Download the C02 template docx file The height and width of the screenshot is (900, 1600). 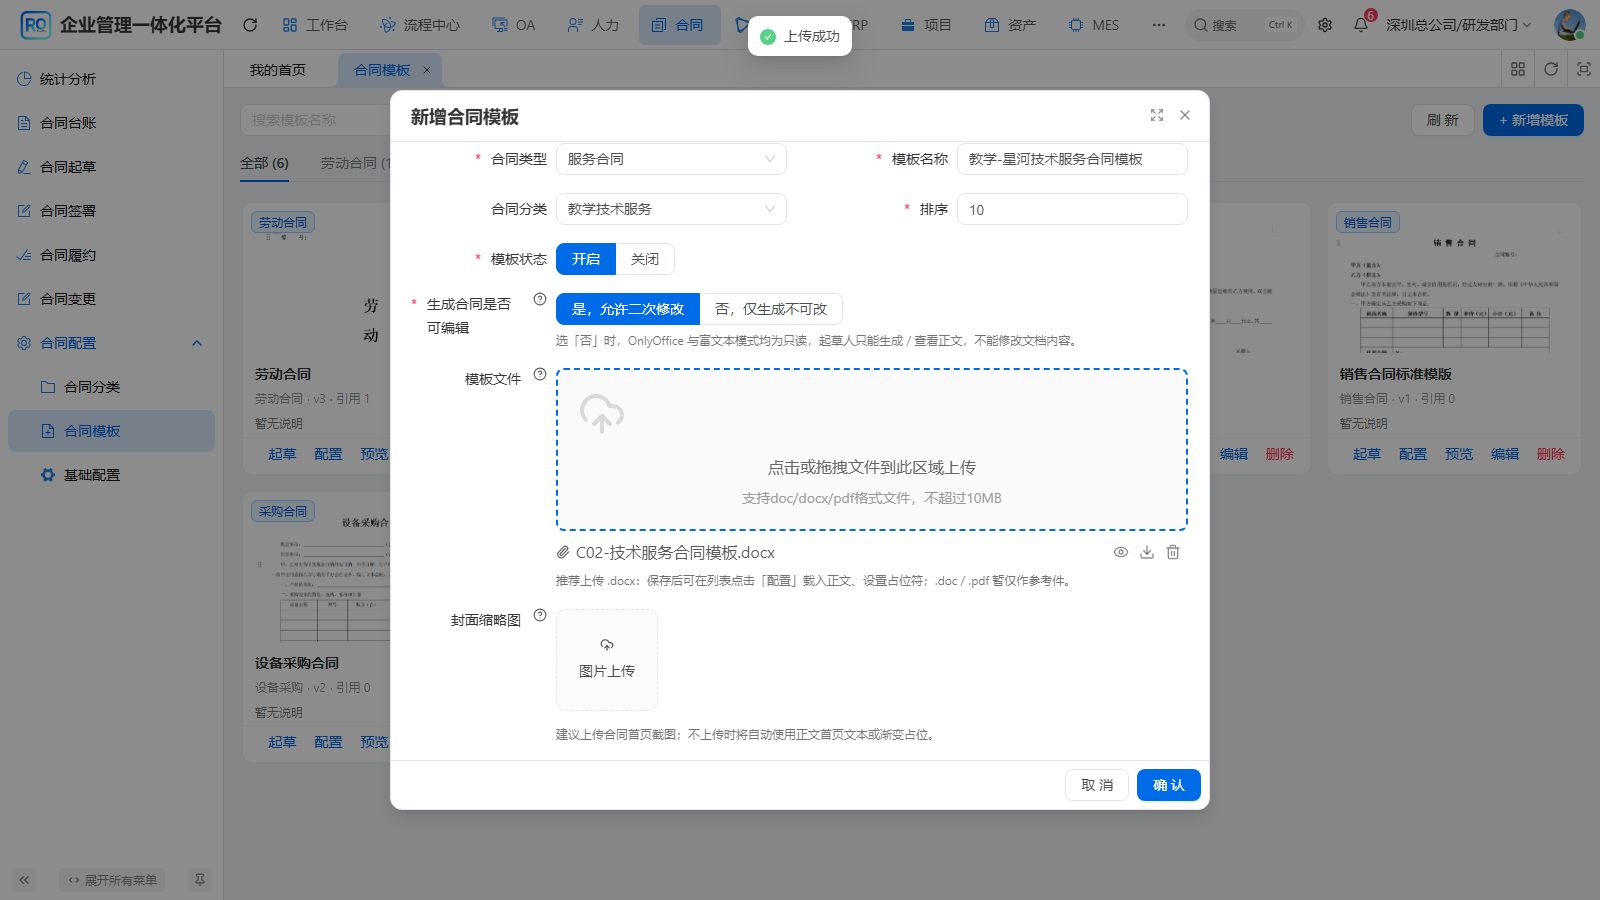point(1147,552)
